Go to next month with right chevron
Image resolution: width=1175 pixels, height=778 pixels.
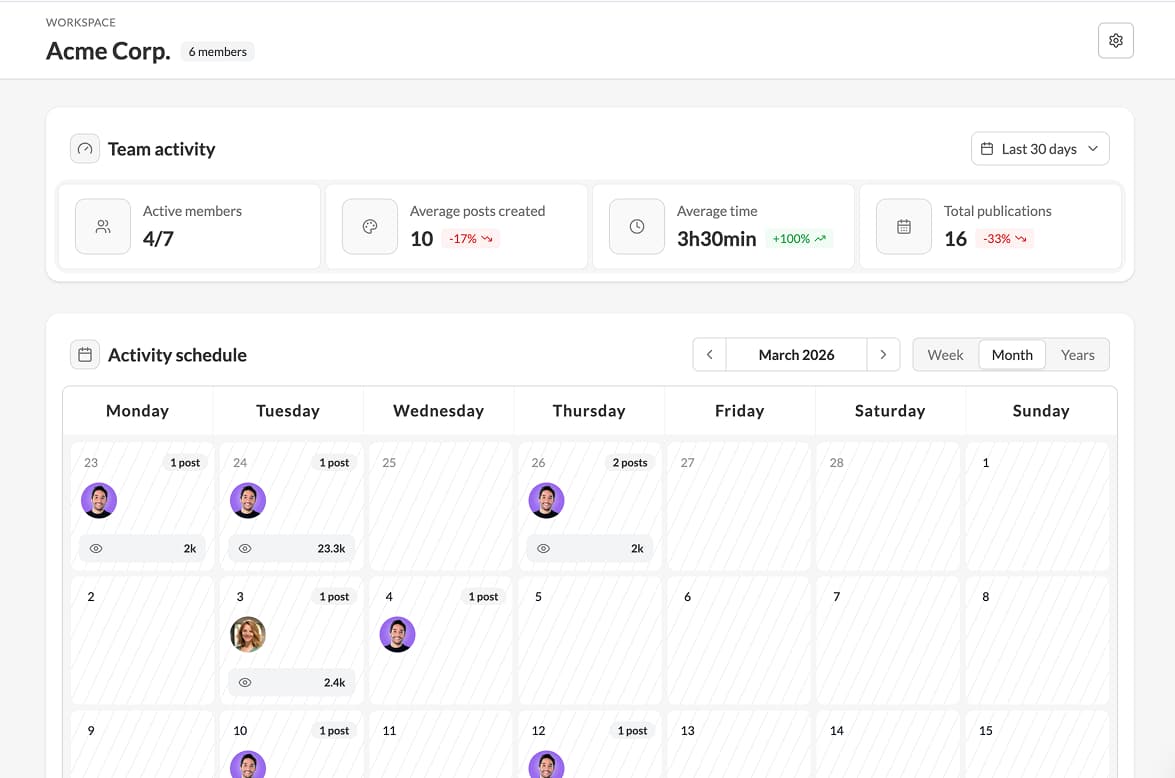883,355
